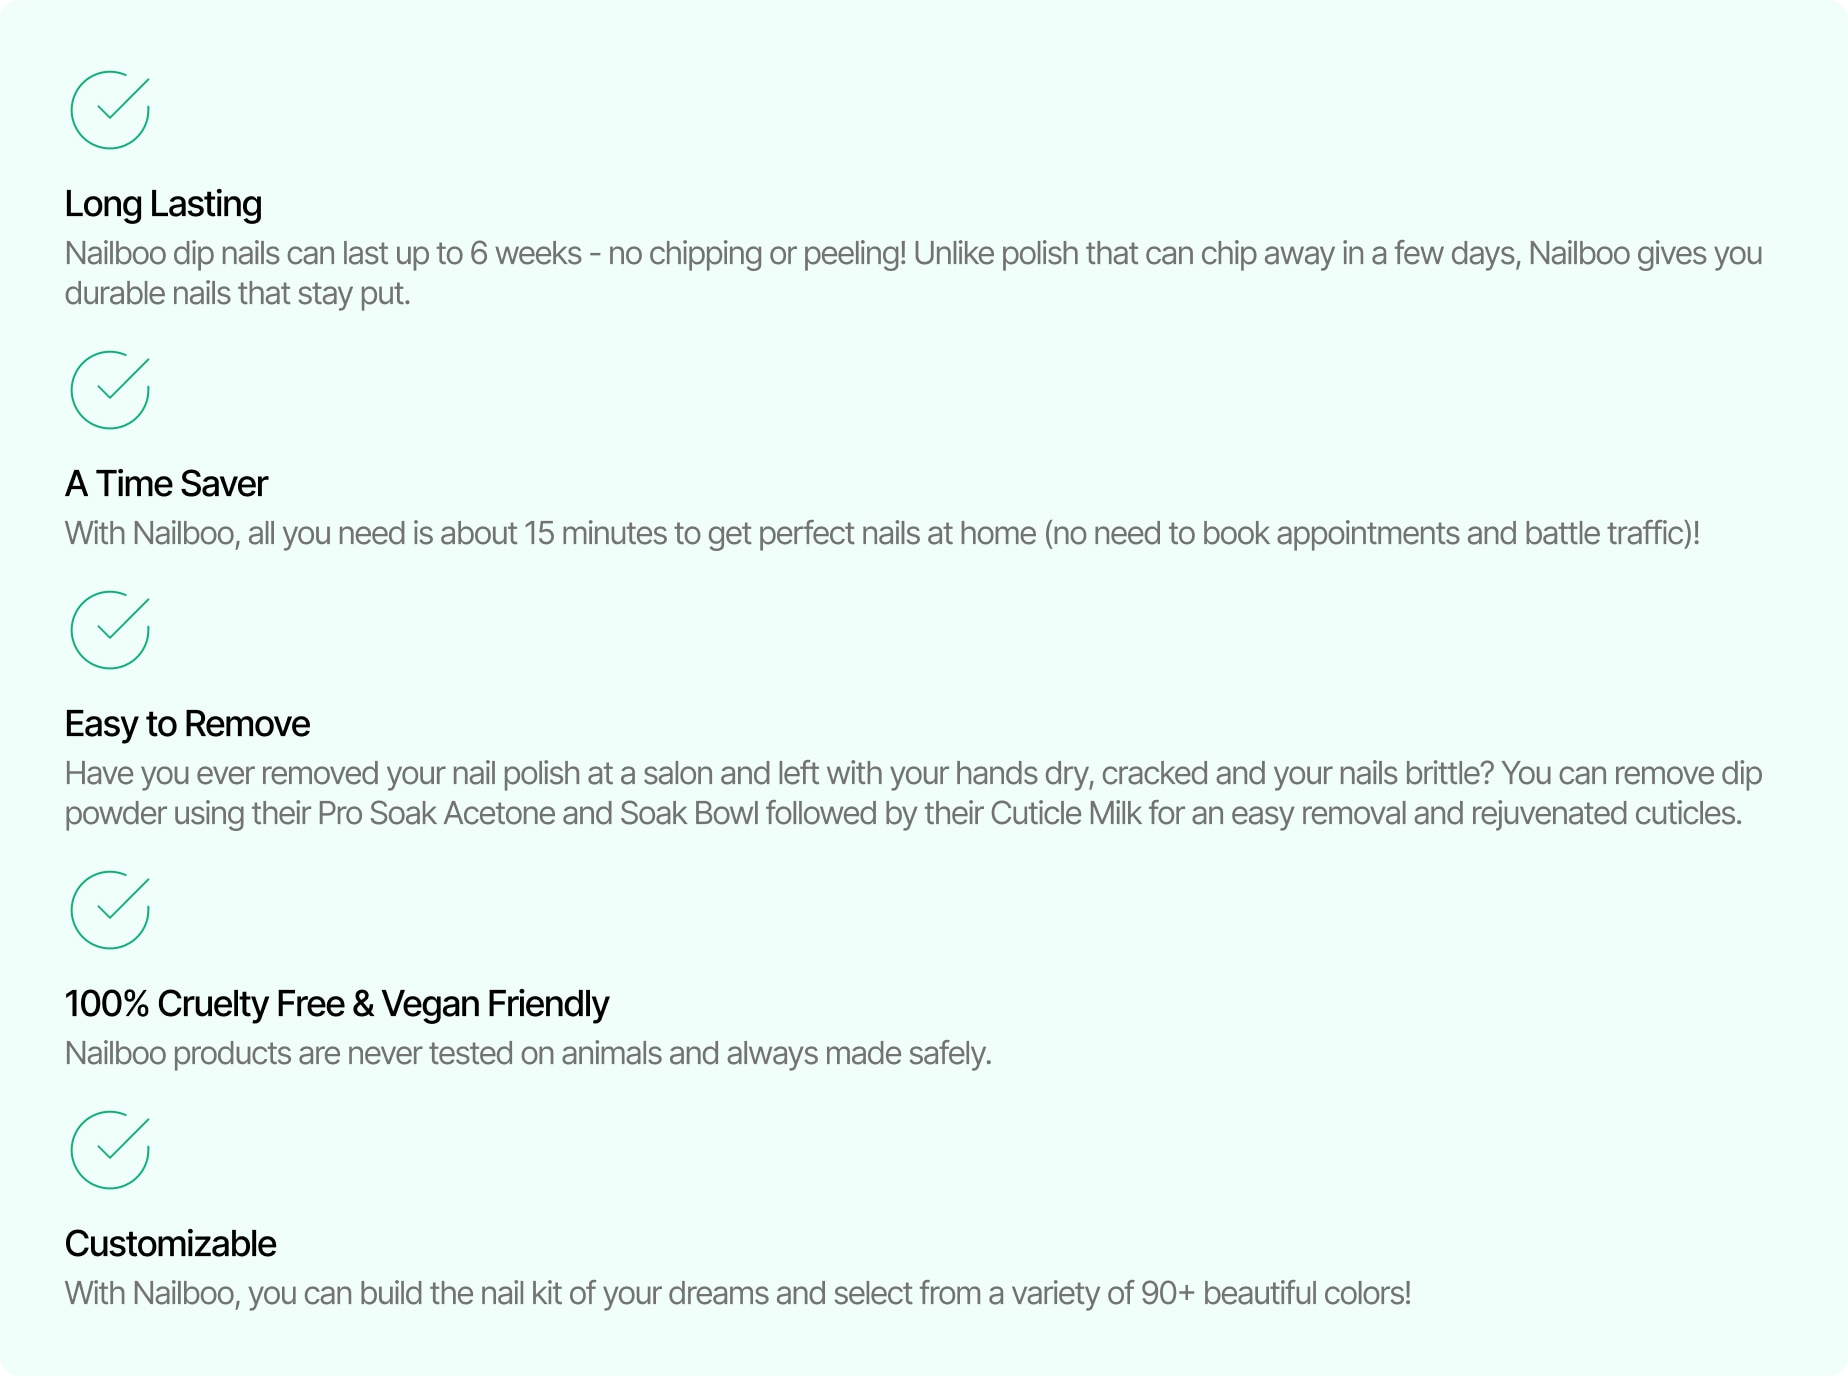Click the phrase Cuticle Milk in the paragraph

(x=1066, y=814)
